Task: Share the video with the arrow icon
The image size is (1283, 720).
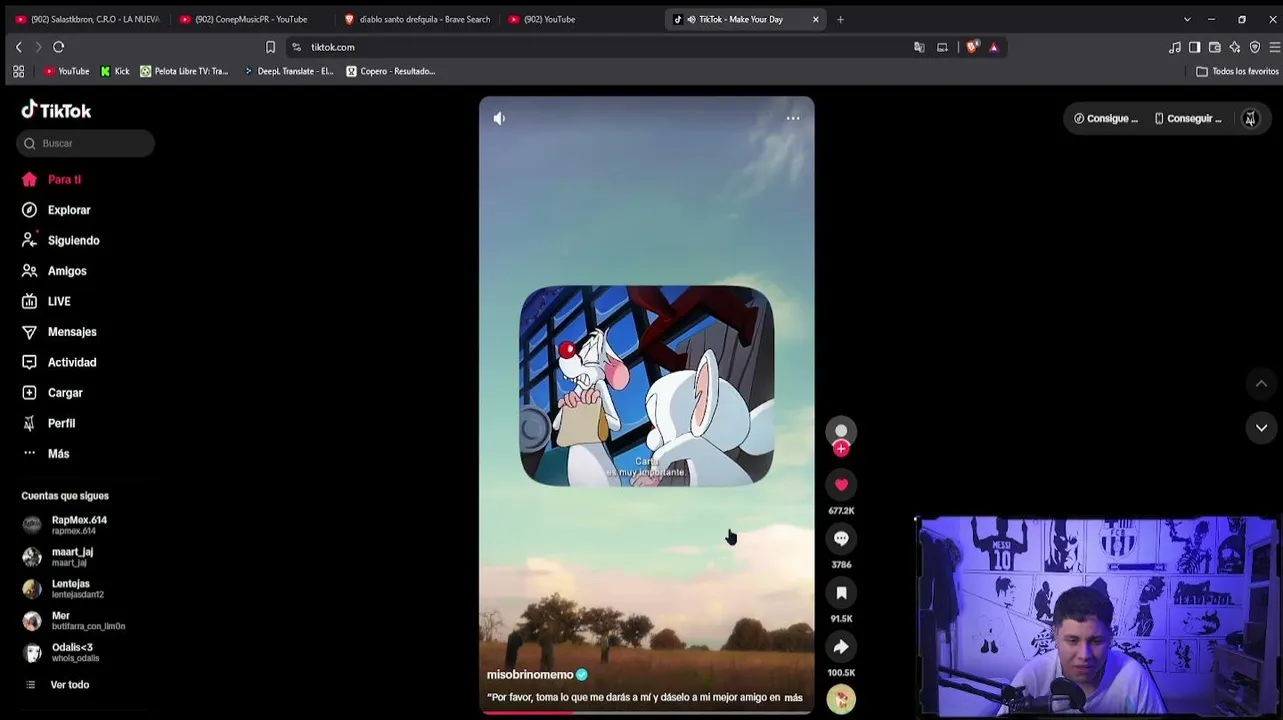Action: point(841,647)
